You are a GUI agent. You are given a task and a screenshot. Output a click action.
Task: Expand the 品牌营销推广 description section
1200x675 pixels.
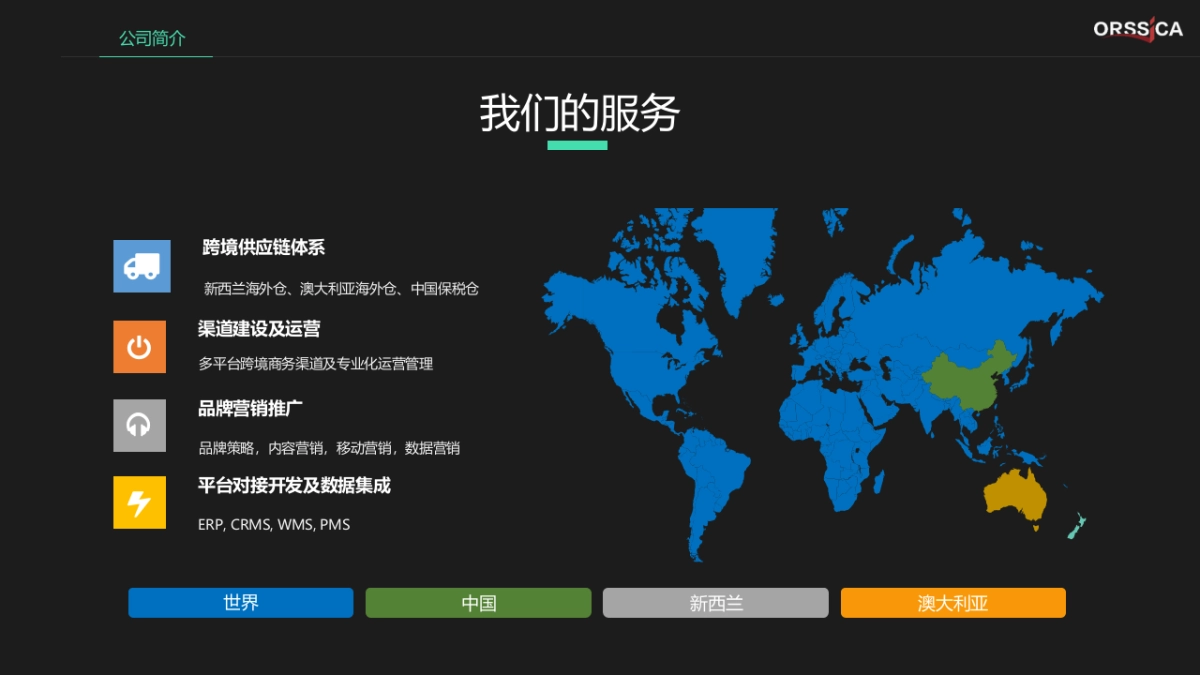coord(248,408)
